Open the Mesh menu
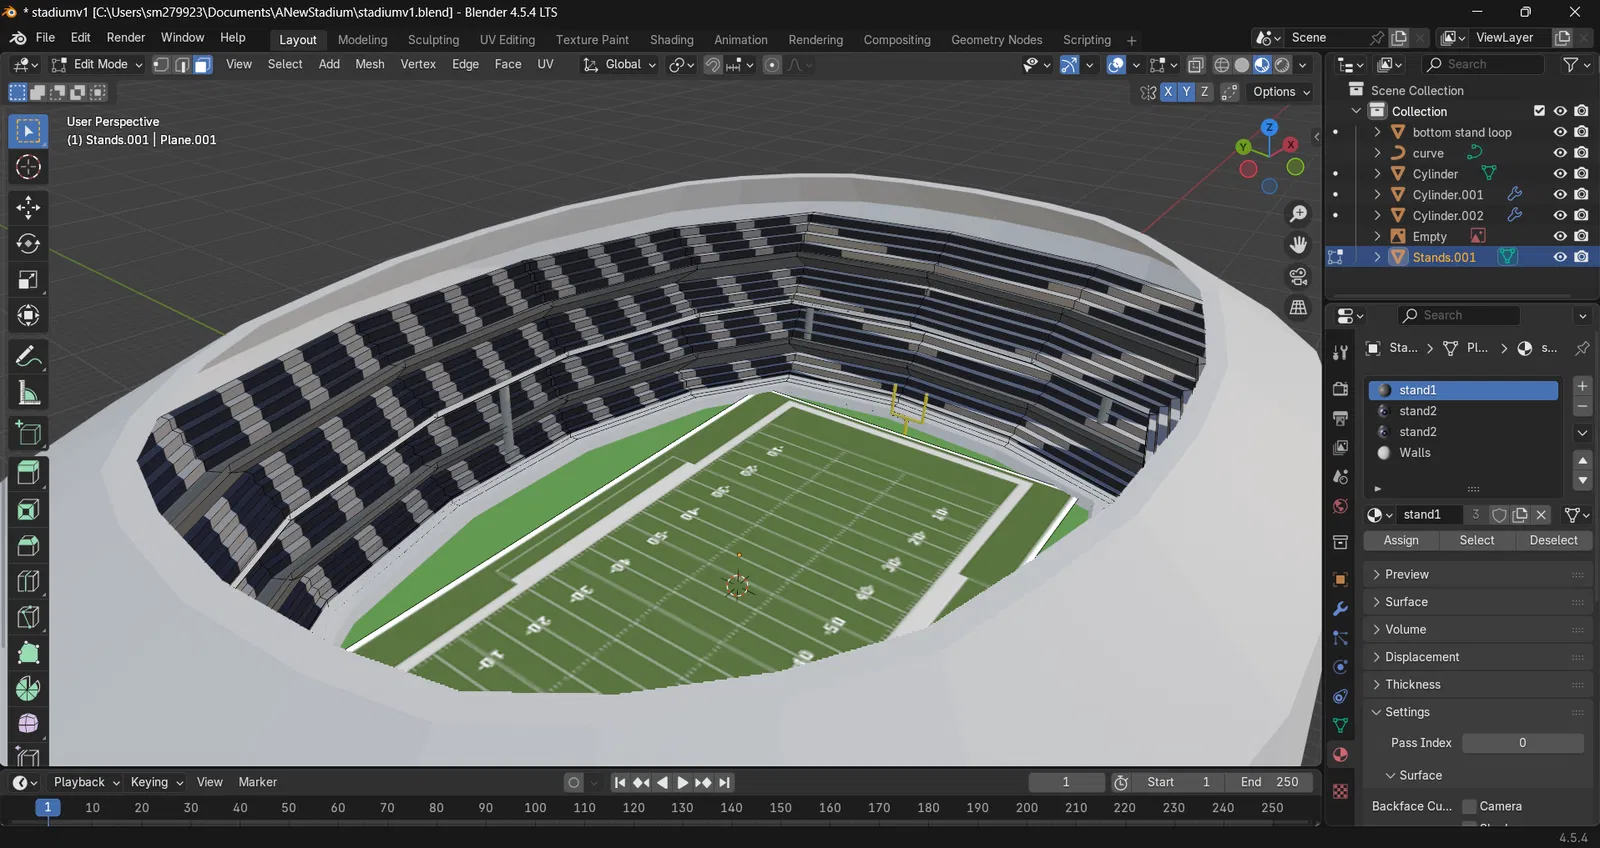The width and height of the screenshot is (1600, 848). tap(369, 64)
